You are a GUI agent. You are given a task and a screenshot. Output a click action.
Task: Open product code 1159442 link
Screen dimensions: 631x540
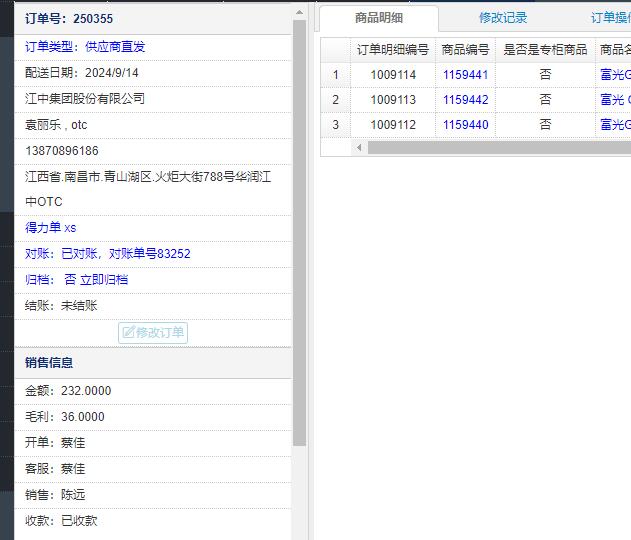tap(465, 100)
